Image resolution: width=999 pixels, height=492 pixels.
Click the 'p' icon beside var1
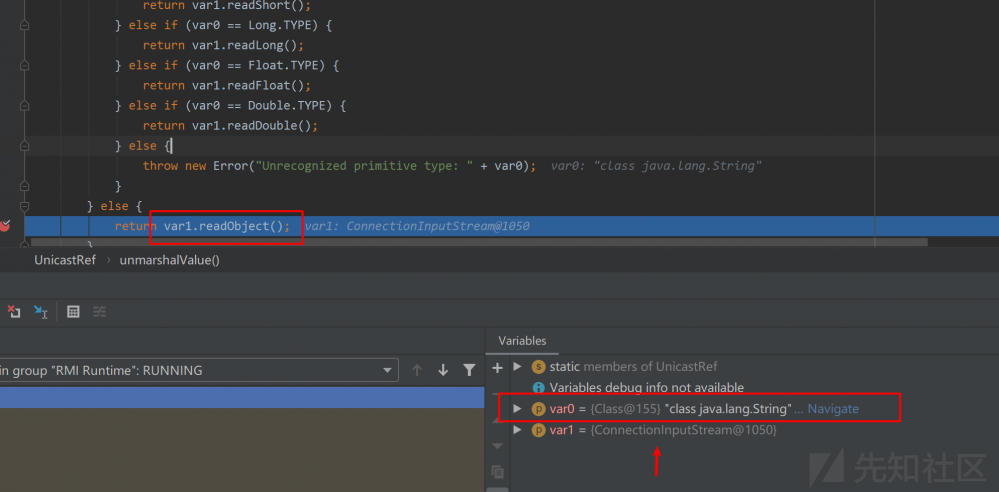click(538, 430)
